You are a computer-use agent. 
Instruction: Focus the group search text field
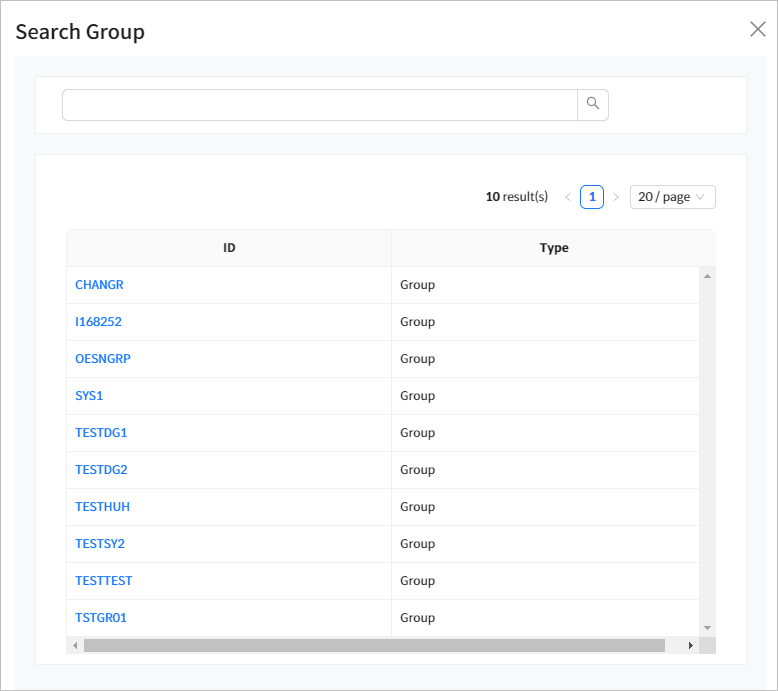pyautogui.click(x=319, y=105)
